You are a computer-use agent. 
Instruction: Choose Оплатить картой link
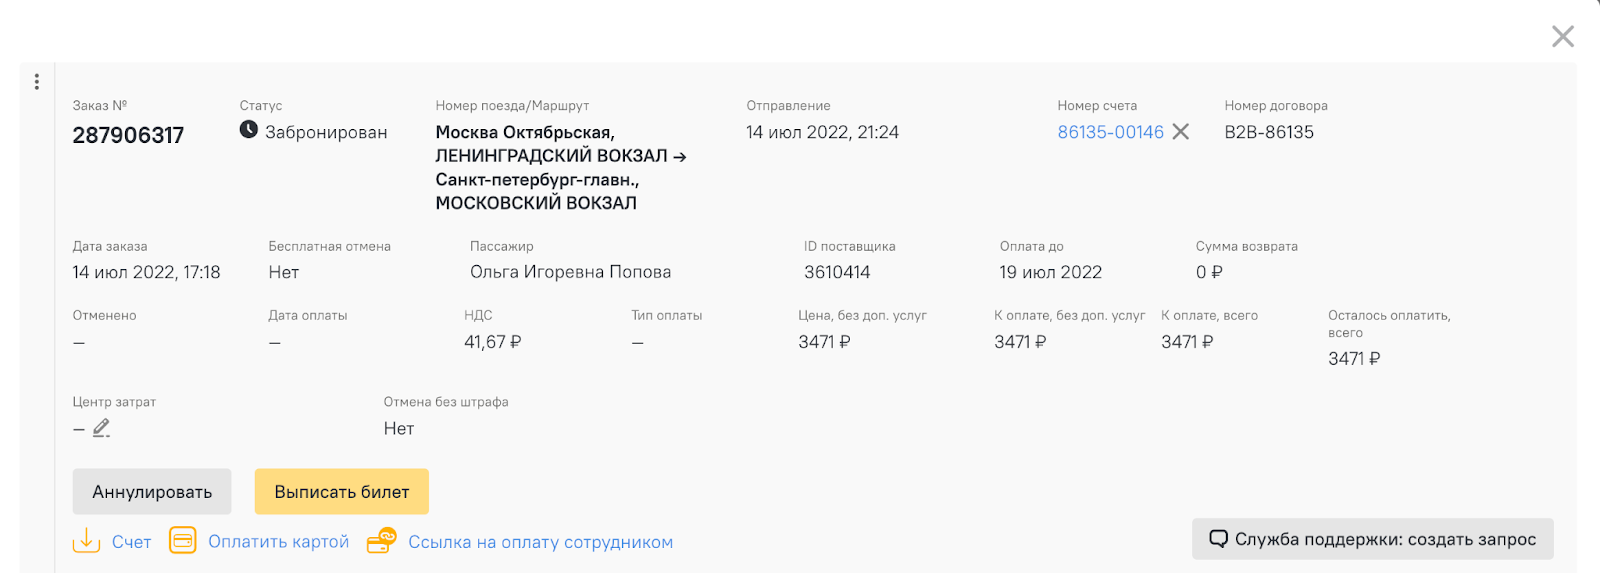point(279,542)
